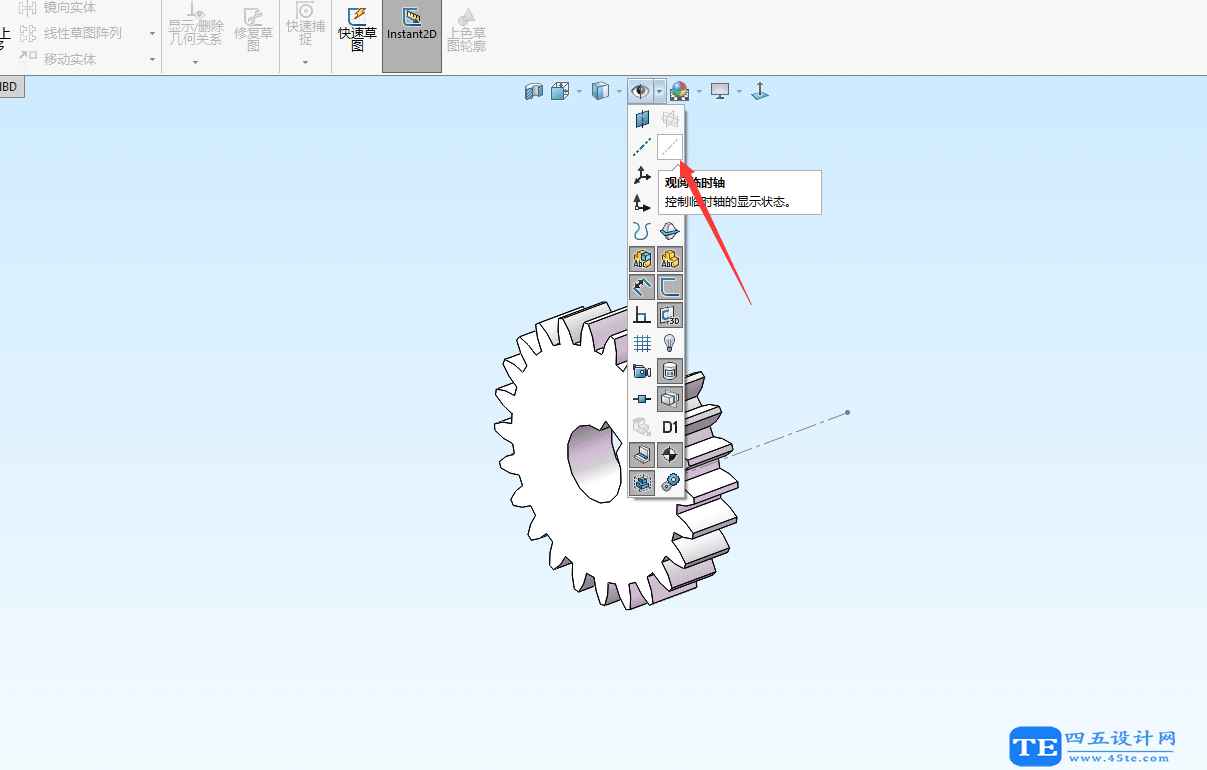Image resolution: width=1207 pixels, height=770 pixels.
Task: Click the Apply Scene sphere icon
Action: coord(678,90)
